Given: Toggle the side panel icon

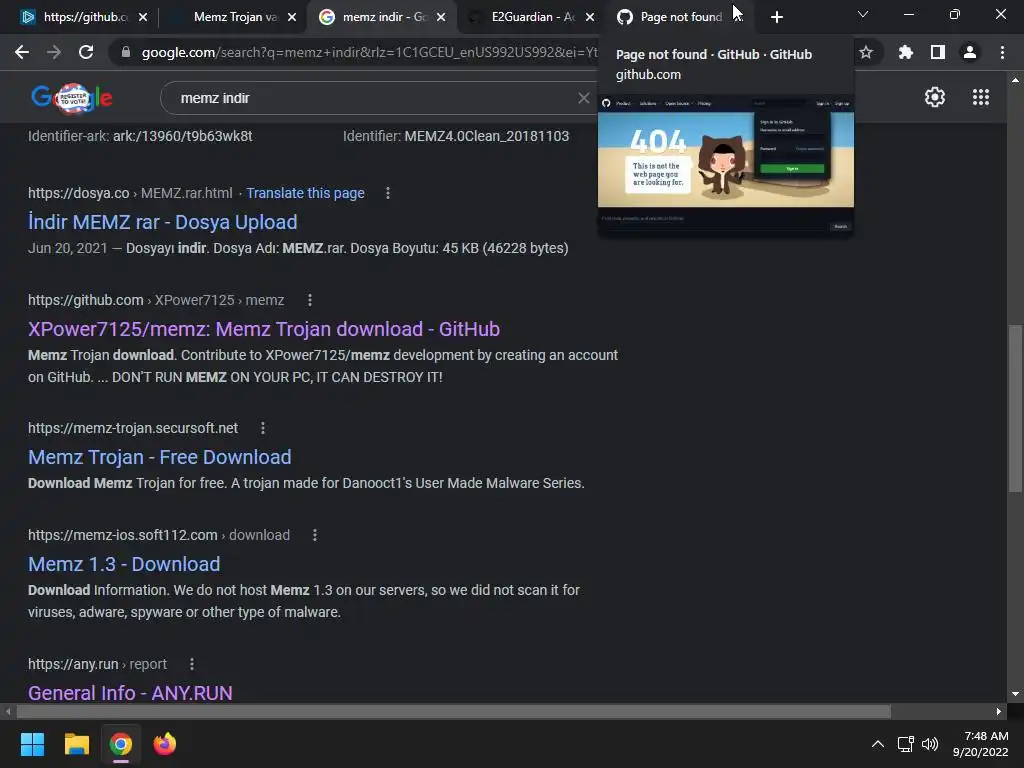Looking at the screenshot, I should point(938,52).
